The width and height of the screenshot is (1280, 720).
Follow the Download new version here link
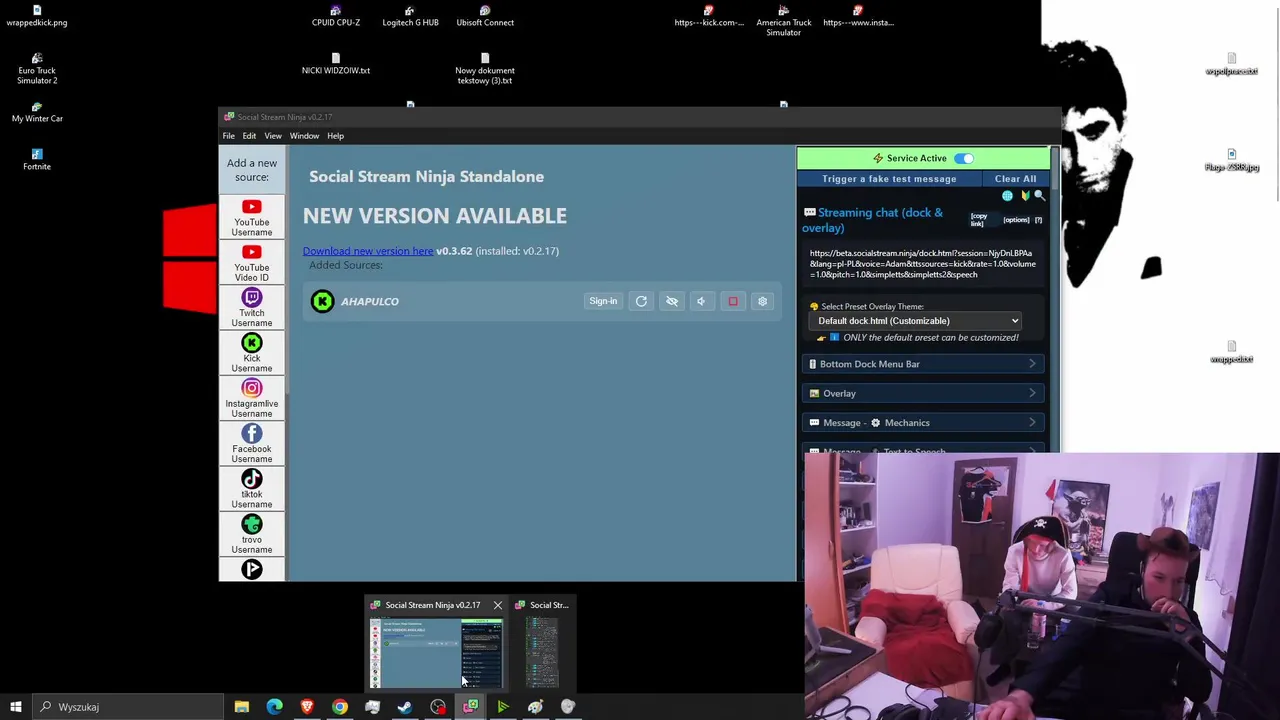coord(368,251)
